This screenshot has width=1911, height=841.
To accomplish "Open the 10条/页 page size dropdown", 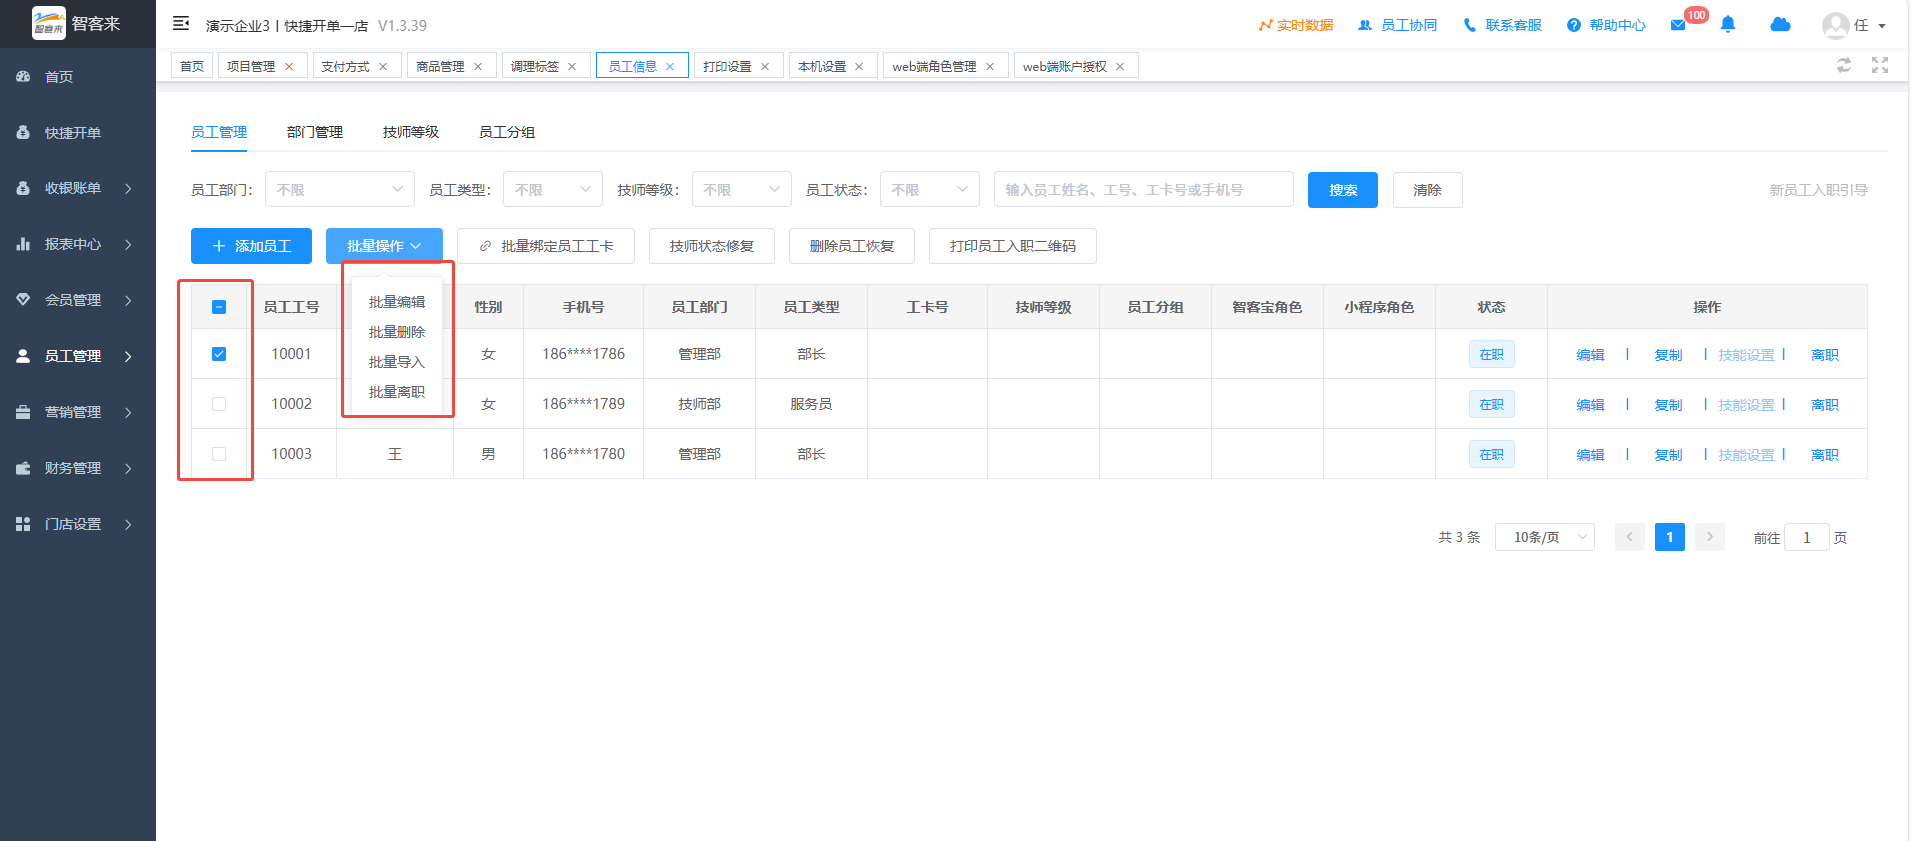I will [x=1545, y=537].
